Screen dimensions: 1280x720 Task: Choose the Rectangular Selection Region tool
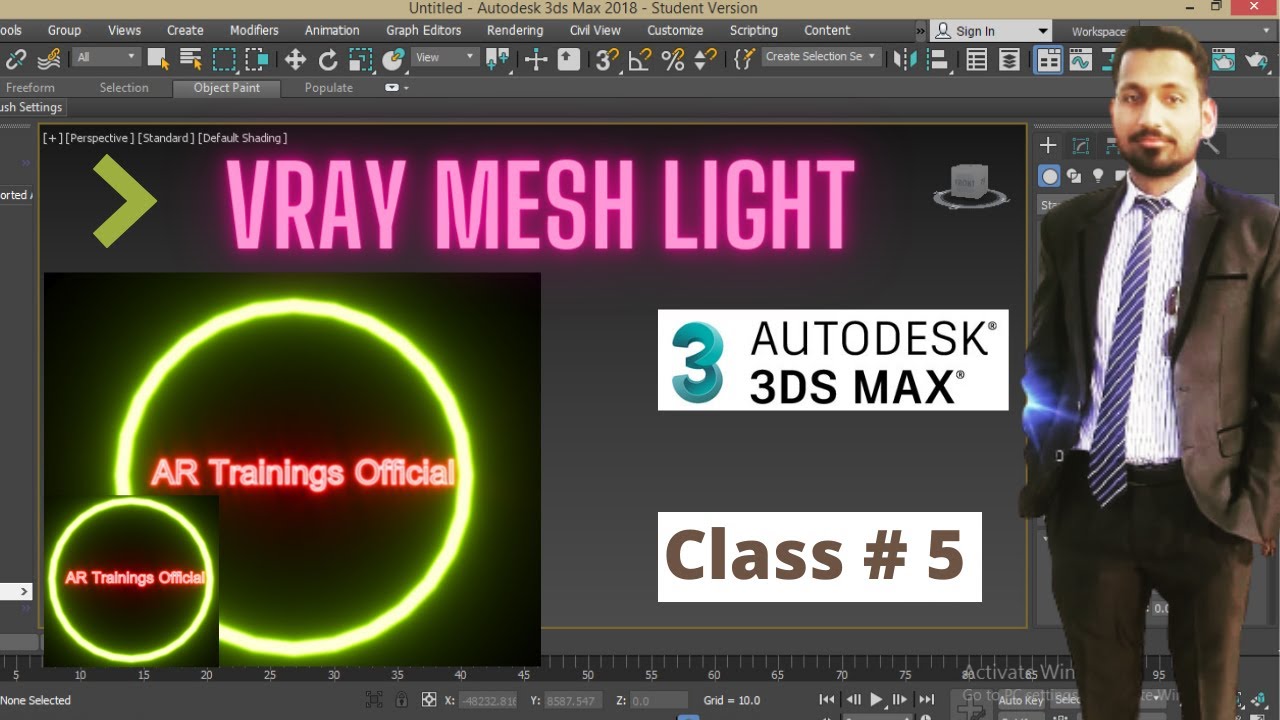tap(224, 60)
